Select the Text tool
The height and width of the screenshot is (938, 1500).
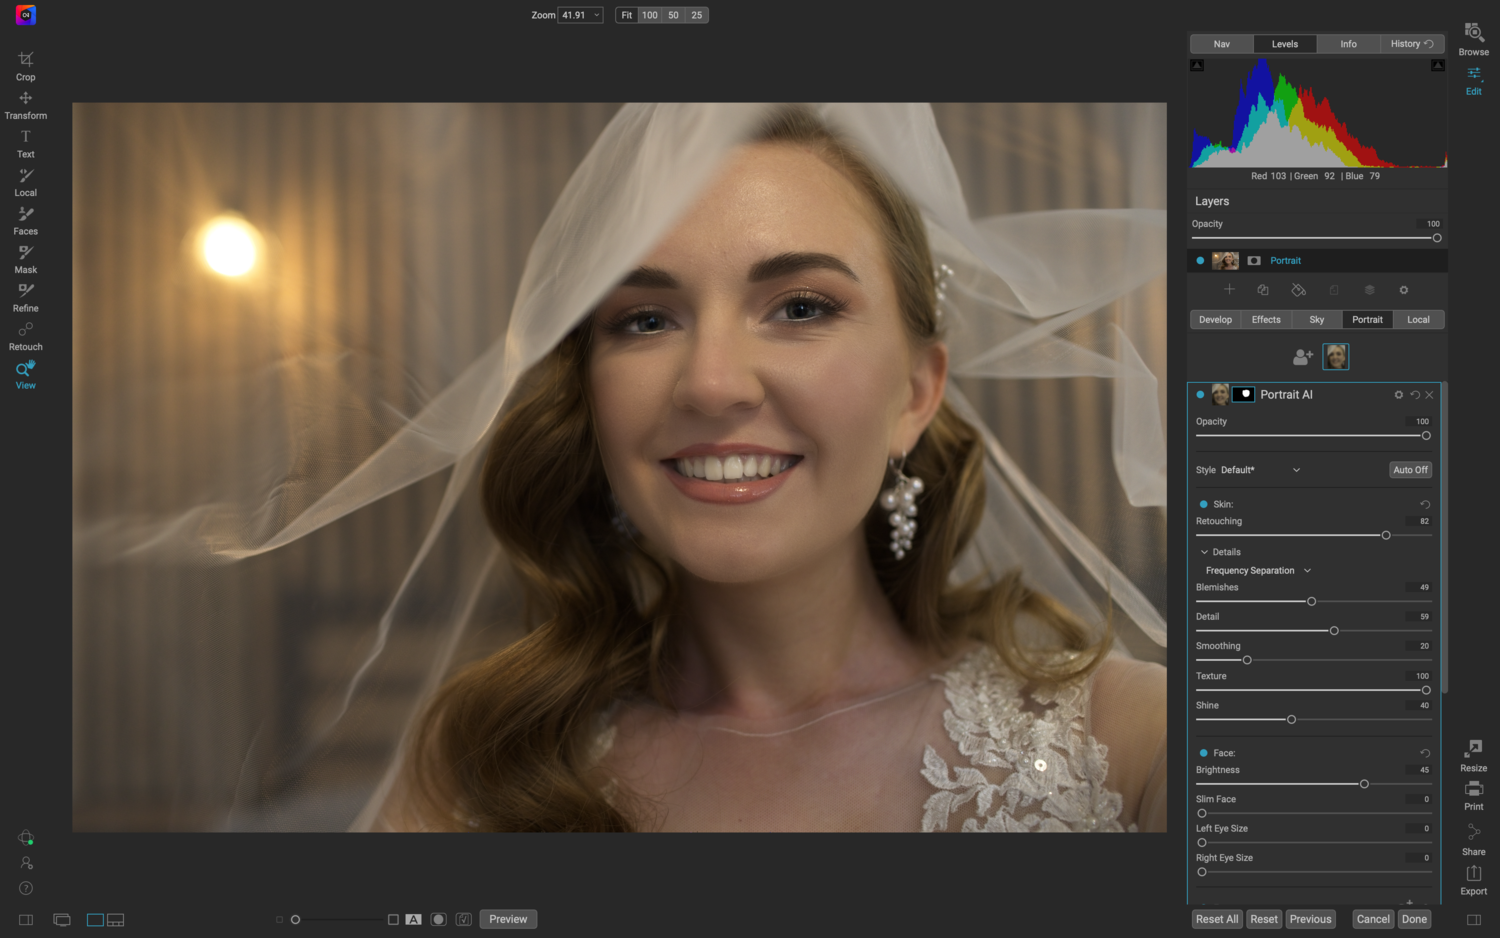point(26,138)
